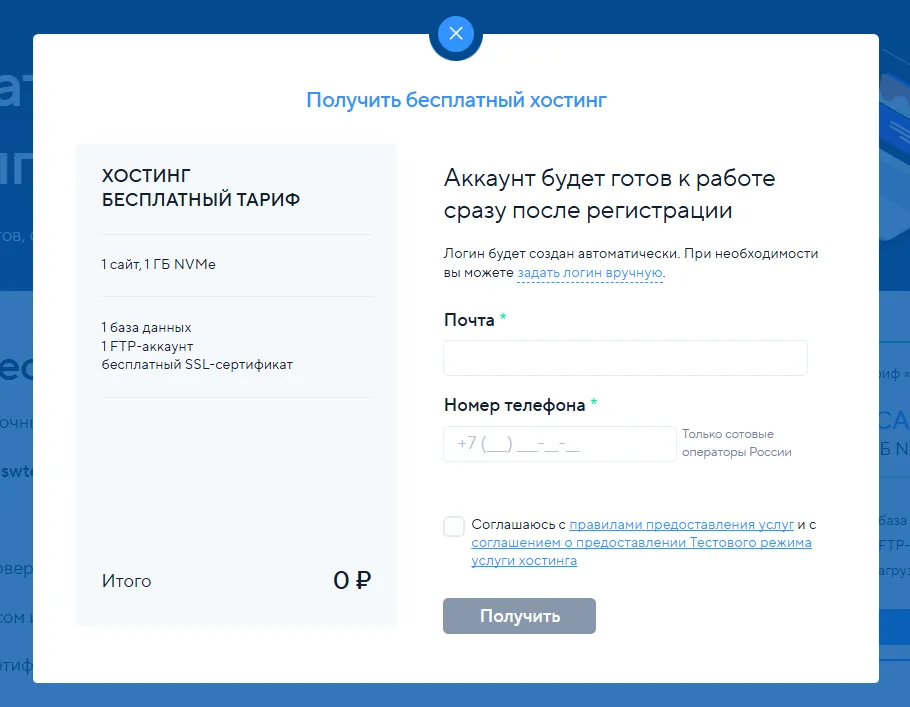This screenshot has height=707, width=910.
Task: Click the 'бесплатный SSL-сертификат' feature line
Action: pyautogui.click(x=197, y=364)
